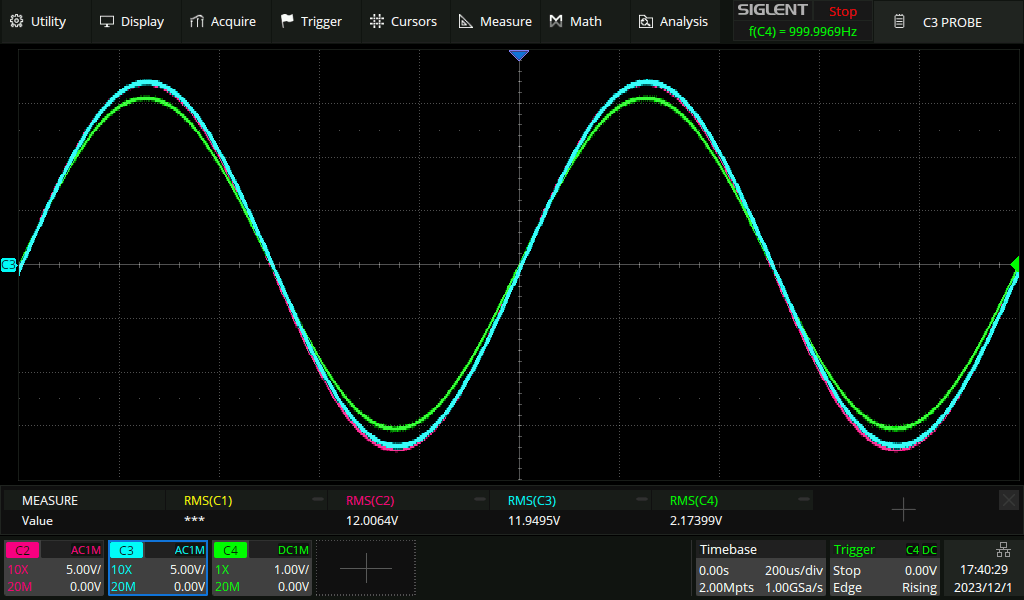This screenshot has height=600, width=1024.
Task: Open the Math menu
Action: tap(576, 22)
